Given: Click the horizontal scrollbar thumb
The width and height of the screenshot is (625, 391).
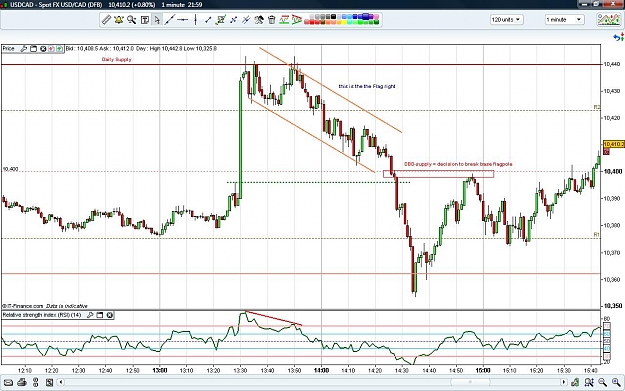Looking at the screenshot, I should pyautogui.click(x=470, y=383).
